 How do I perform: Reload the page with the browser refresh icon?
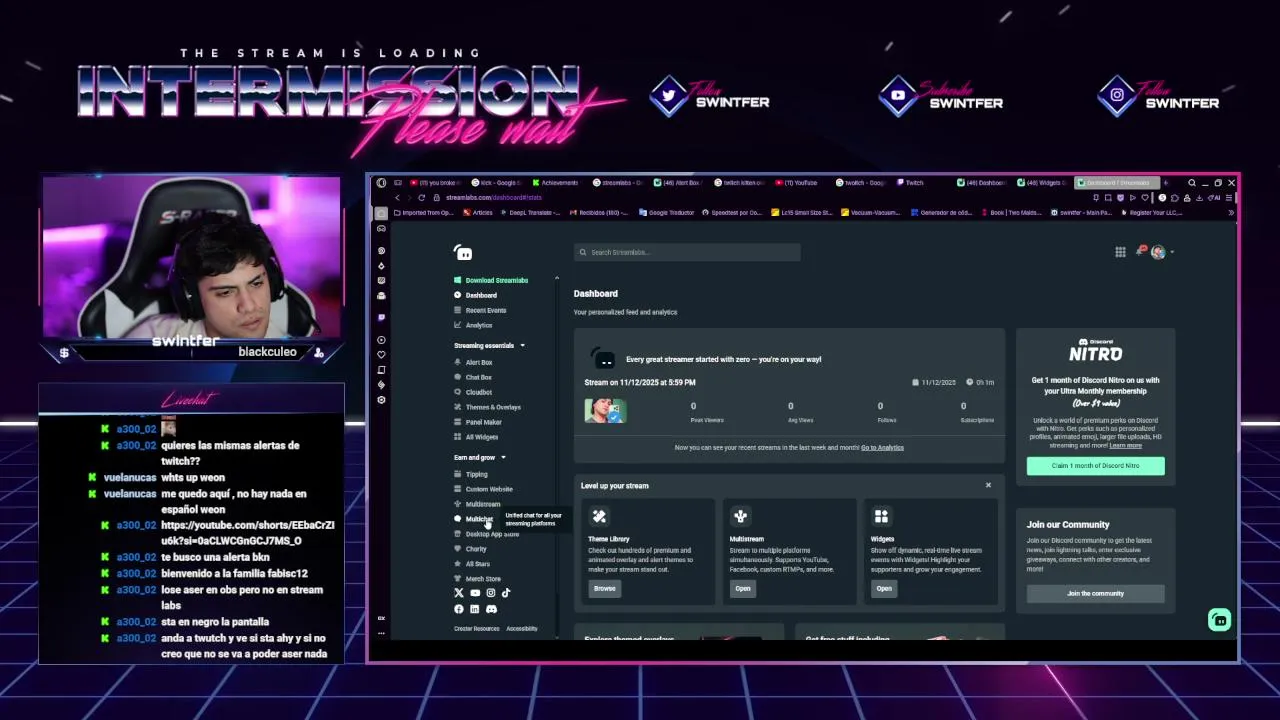tap(421, 197)
